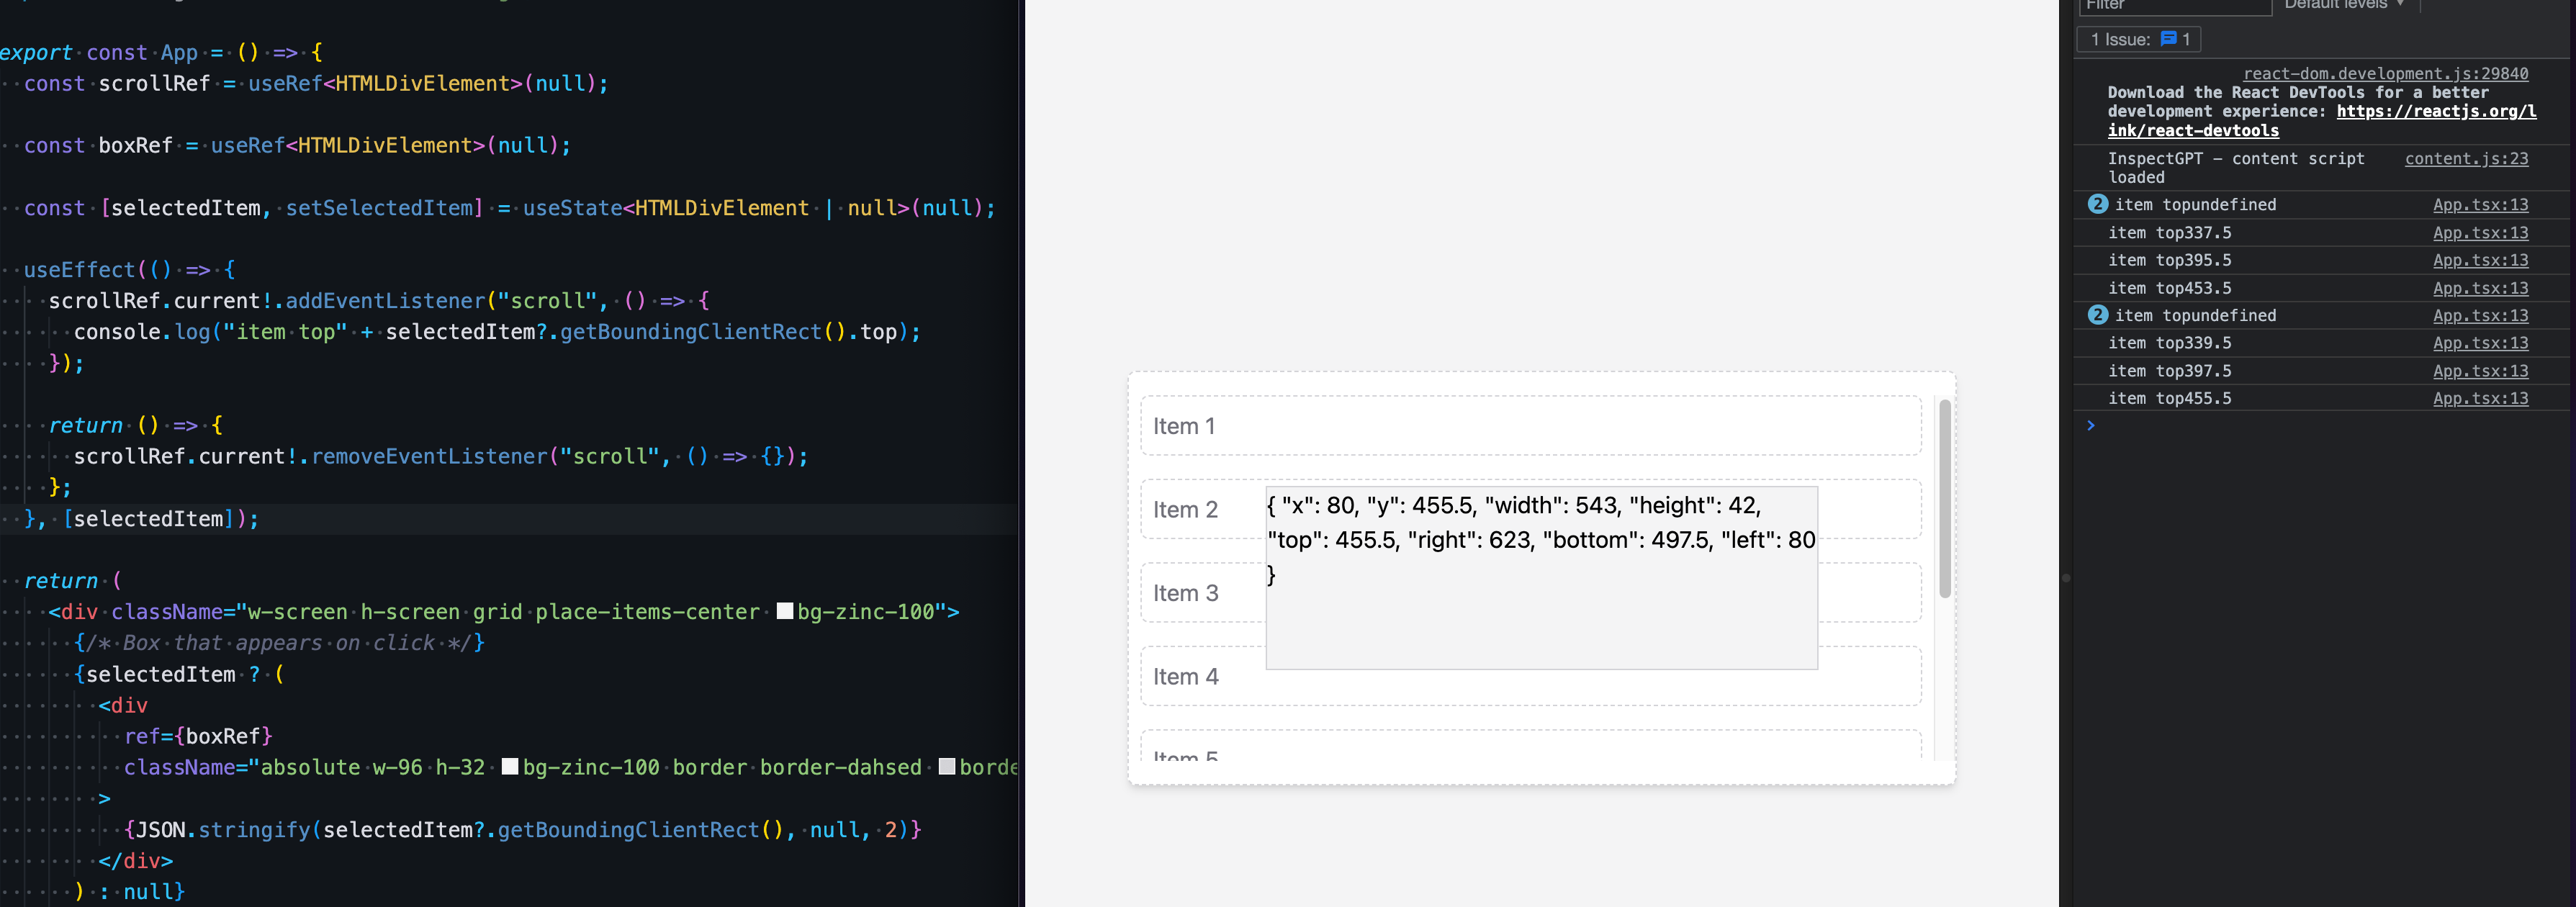Click the bg-zinc-100 swatch on the w-screen line
The height and width of the screenshot is (907, 2576).
click(785, 611)
